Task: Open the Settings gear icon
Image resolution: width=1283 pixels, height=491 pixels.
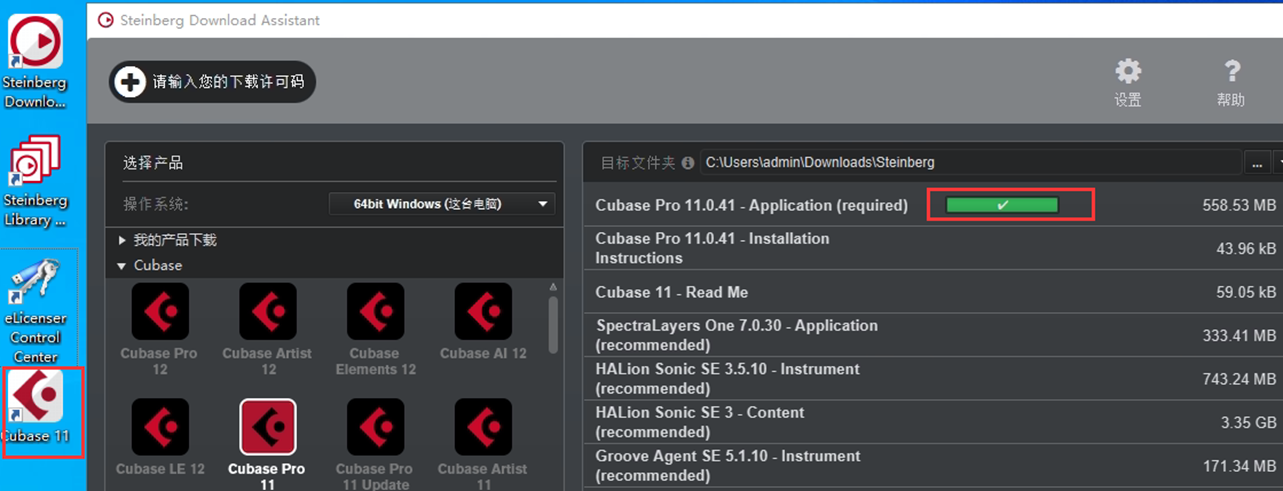Action: click(1128, 73)
